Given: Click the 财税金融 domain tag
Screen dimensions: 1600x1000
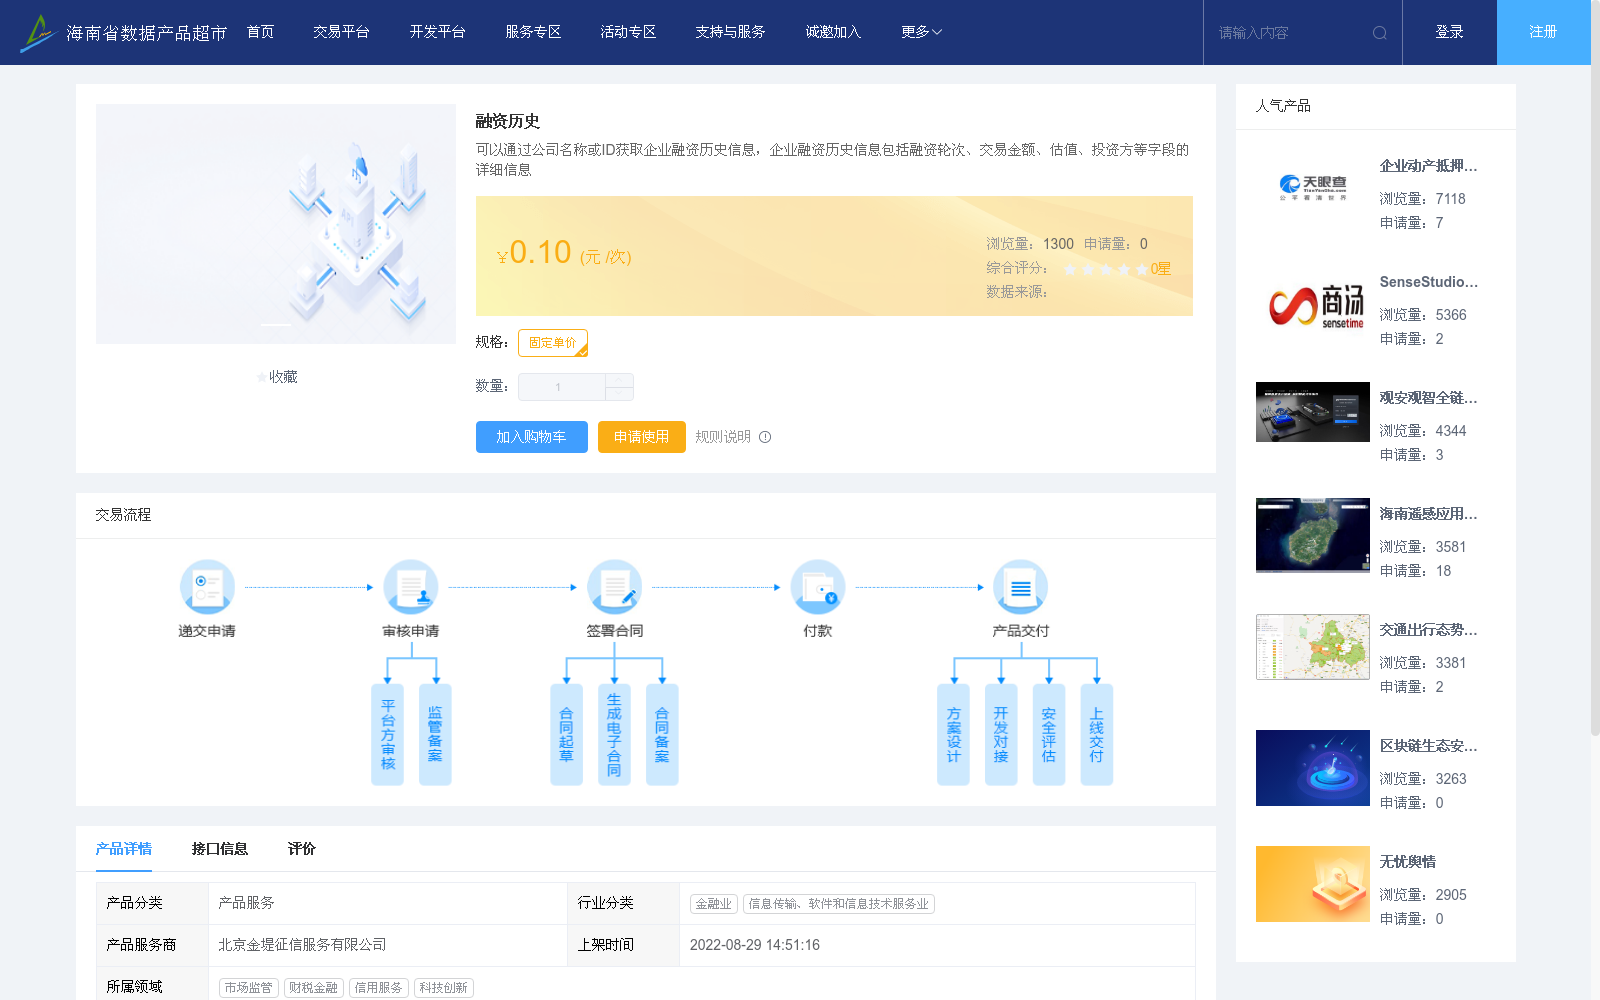Looking at the screenshot, I should point(313,988).
